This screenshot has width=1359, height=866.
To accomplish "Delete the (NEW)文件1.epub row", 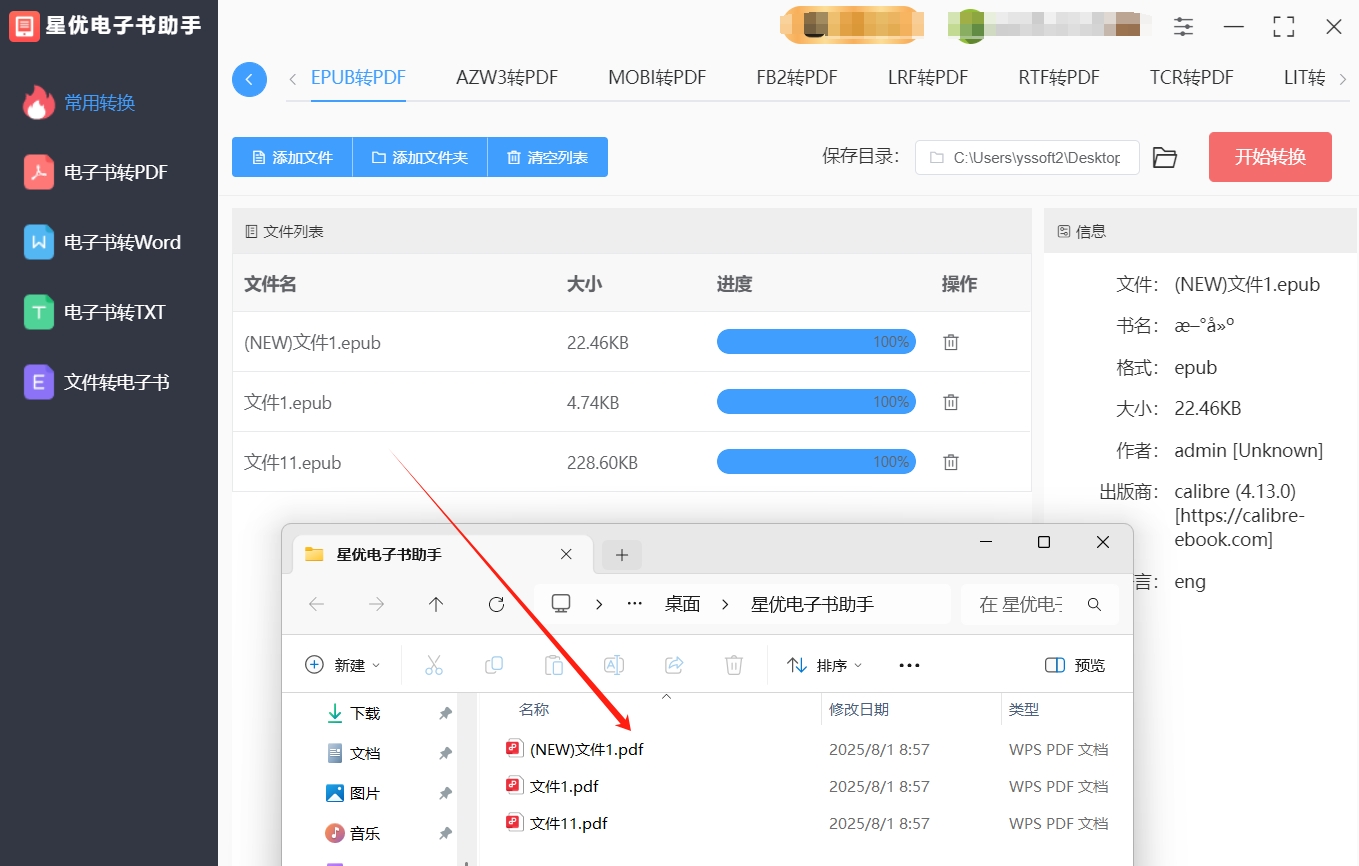I will pyautogui.click(x=951, y=342).
